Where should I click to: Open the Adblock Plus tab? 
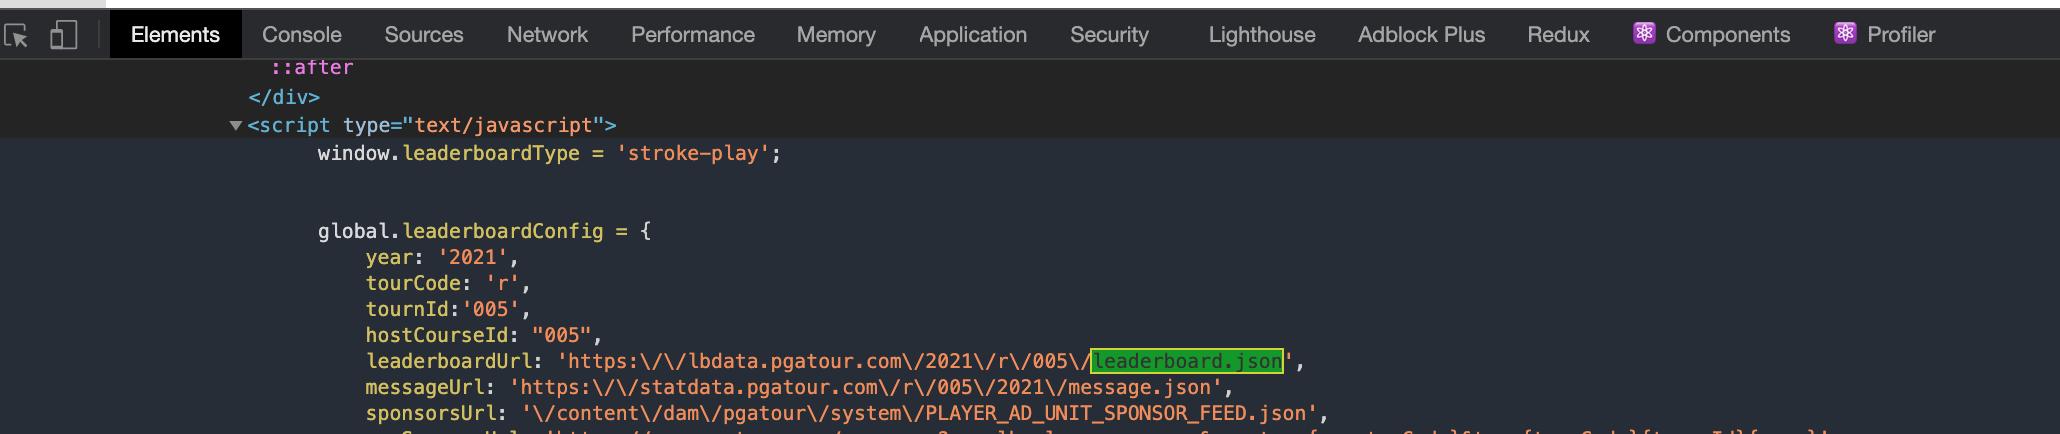1420,35
